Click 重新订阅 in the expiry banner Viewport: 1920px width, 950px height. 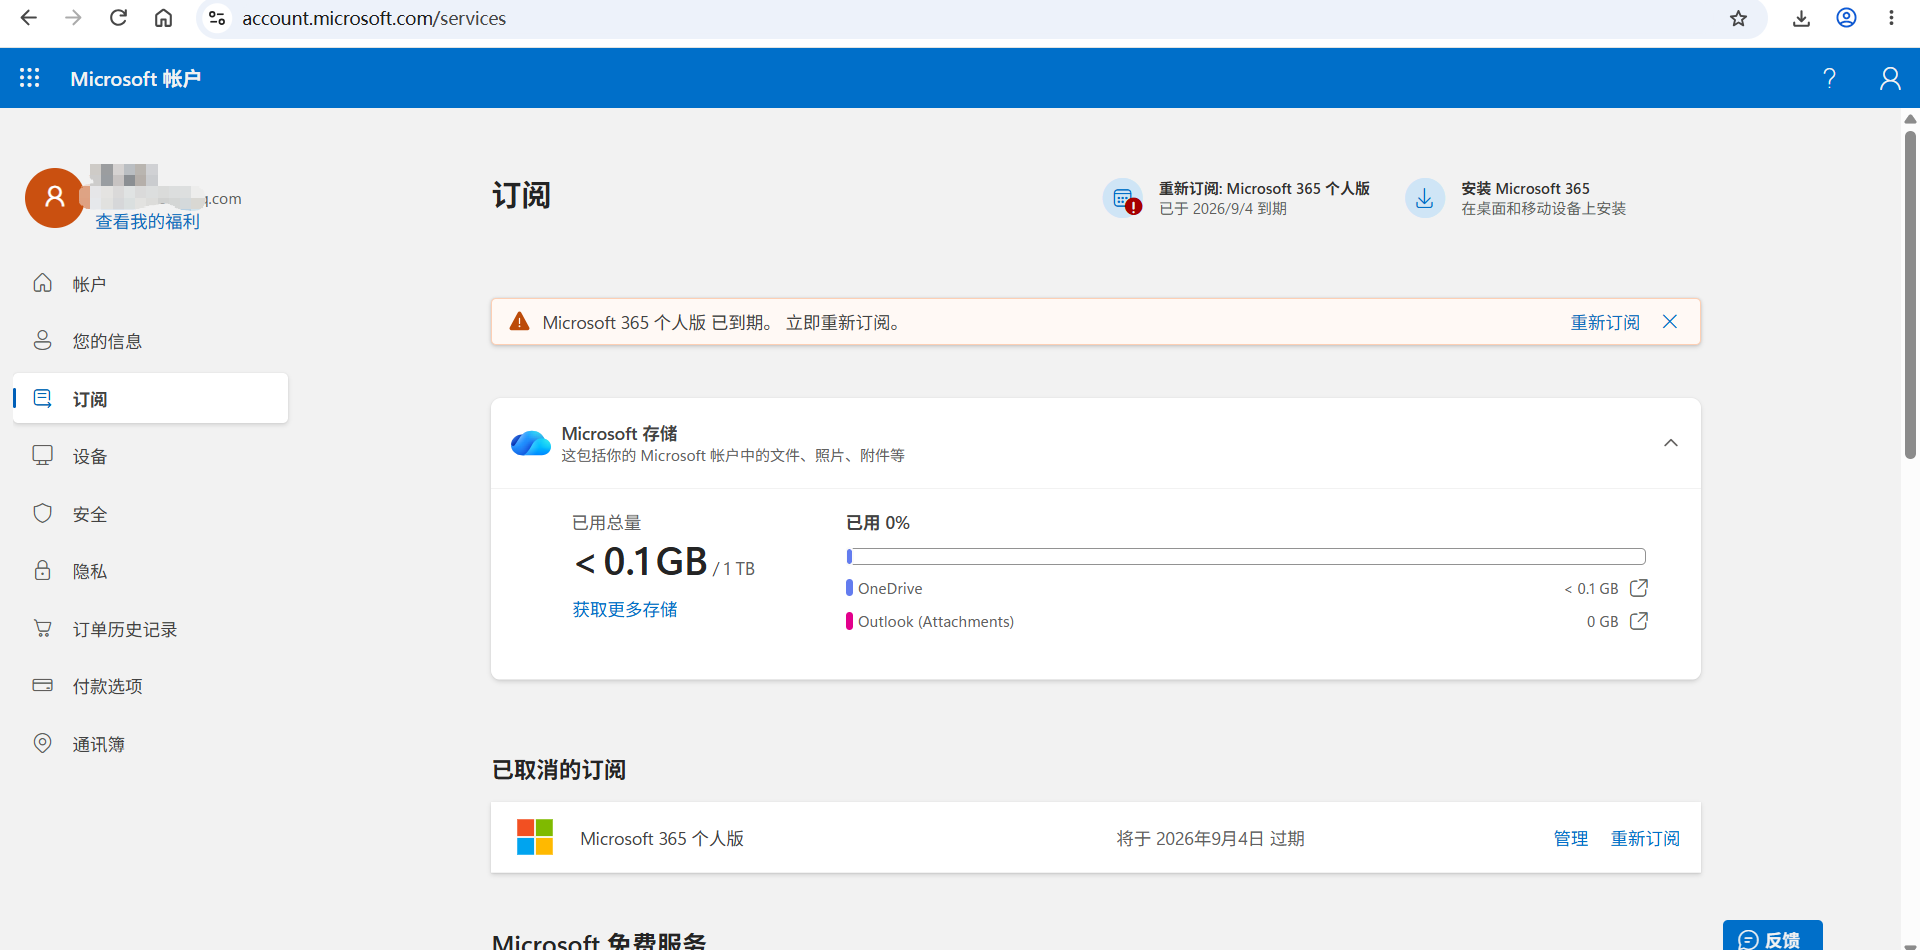[1605, 322]
